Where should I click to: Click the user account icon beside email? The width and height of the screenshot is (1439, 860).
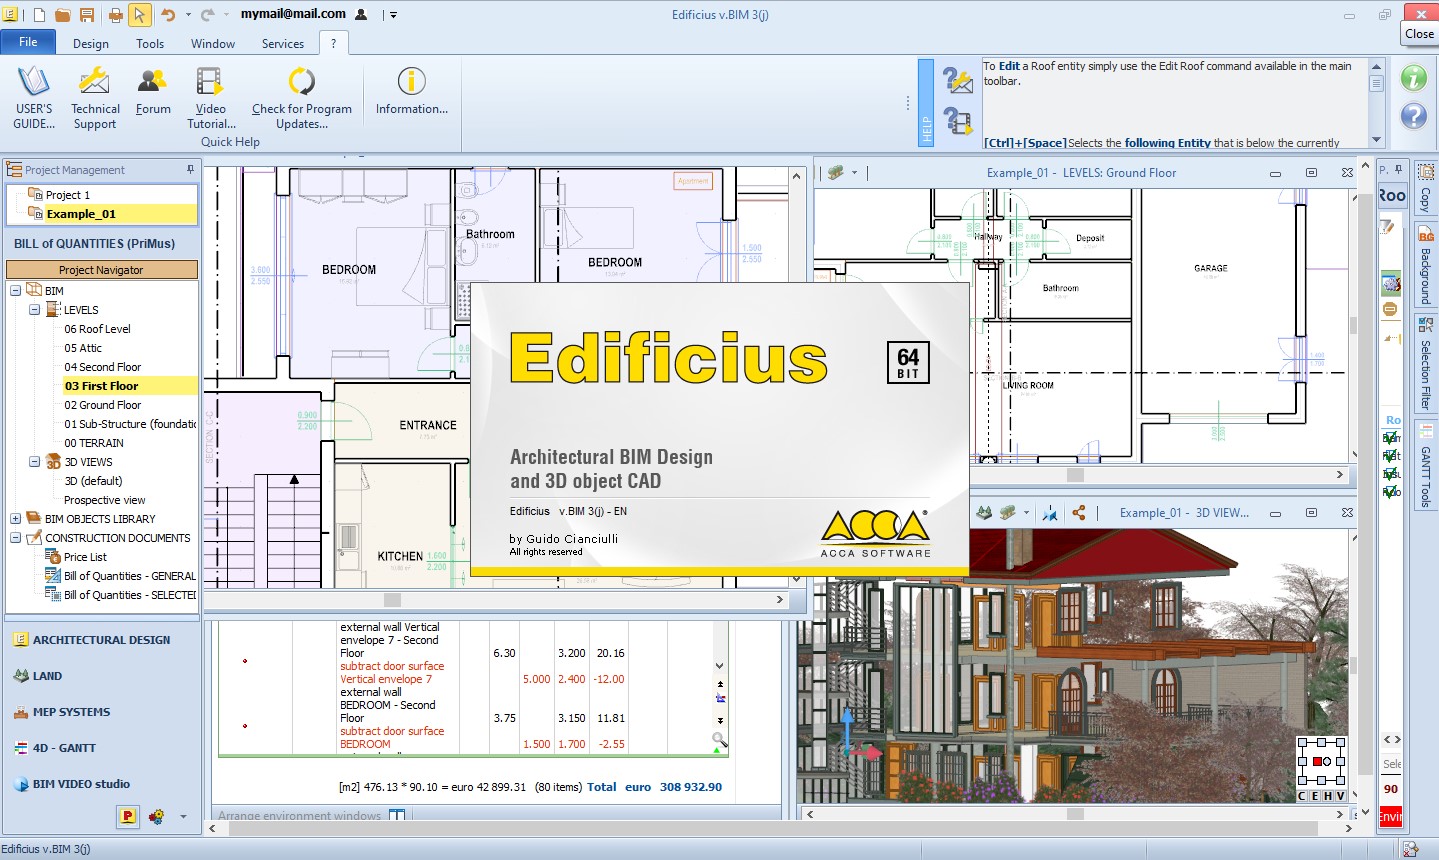click(x=361, y=14)
